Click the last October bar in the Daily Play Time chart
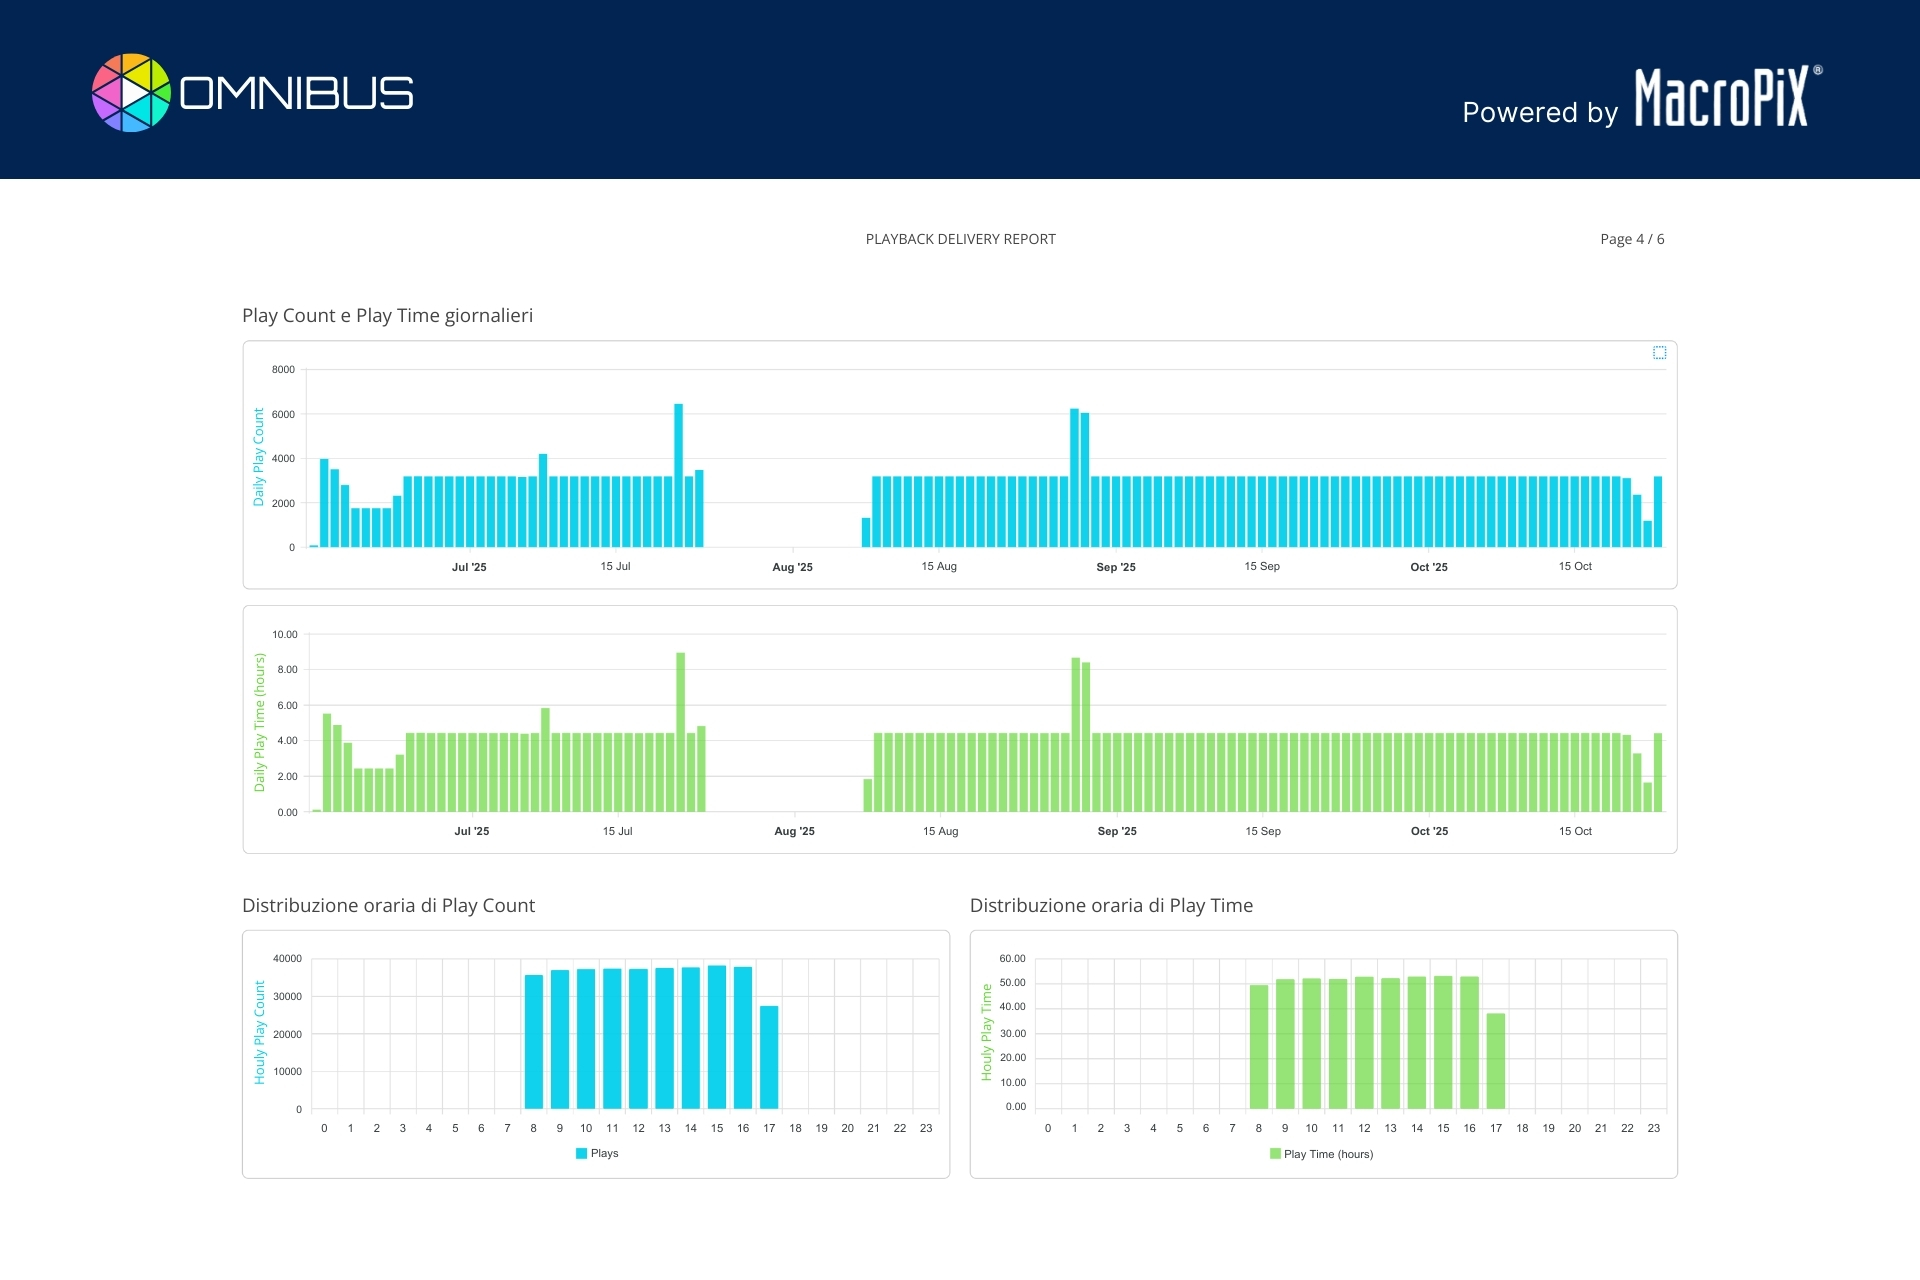This screenshot has height=1280, width=1920. (1658, 772)
